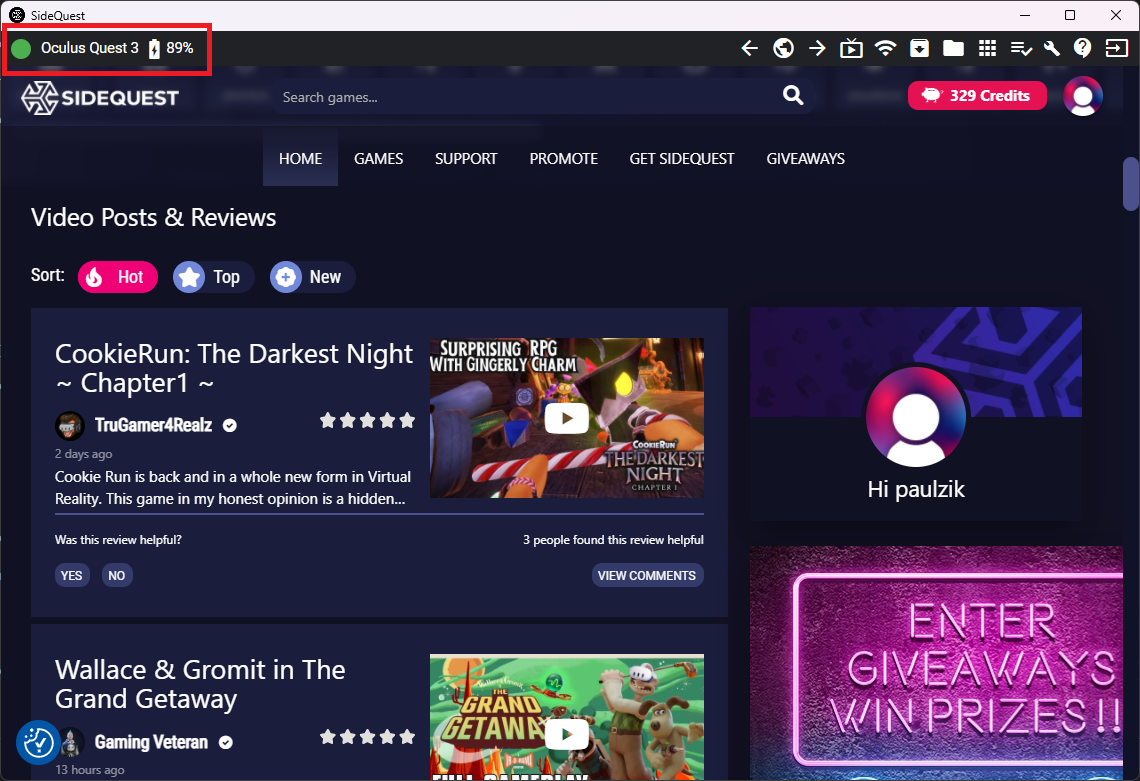The image size is (1140, 781).
Task: Open the CookieRun: The Darkest Night review title
Action: [234, 368]
